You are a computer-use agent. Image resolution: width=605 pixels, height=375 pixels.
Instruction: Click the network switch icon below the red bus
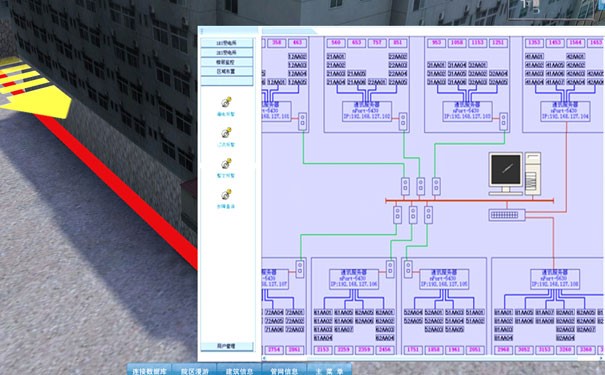[507, 215]
